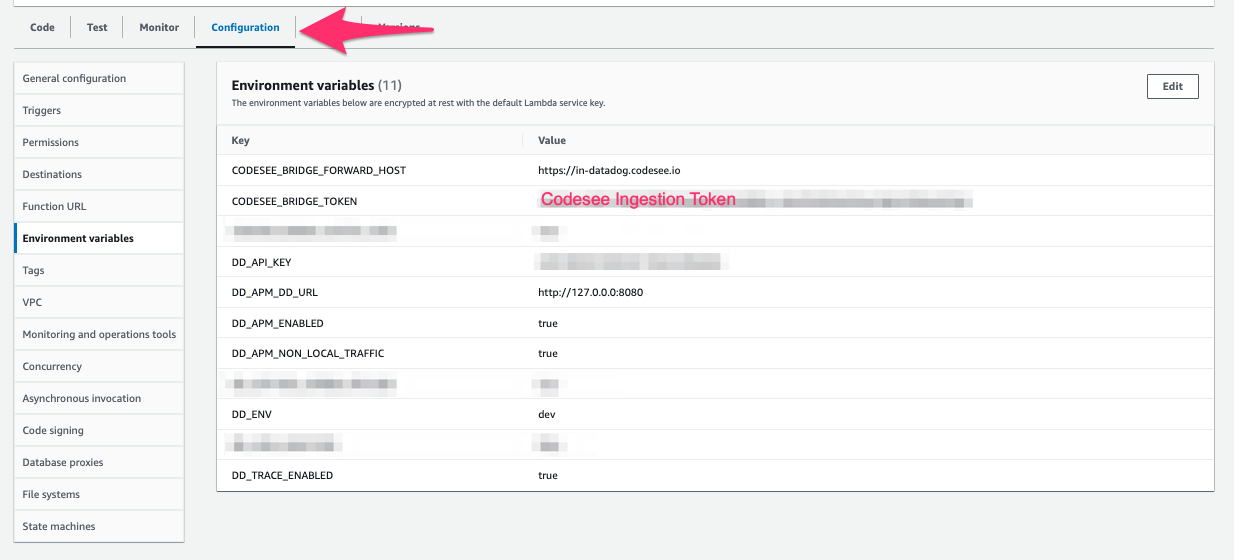This screenshot has height=560, width=1234.
Task: Select DD_APM_NON_LOCAL_TRAFFIC key
Action: tap(307, 353)
